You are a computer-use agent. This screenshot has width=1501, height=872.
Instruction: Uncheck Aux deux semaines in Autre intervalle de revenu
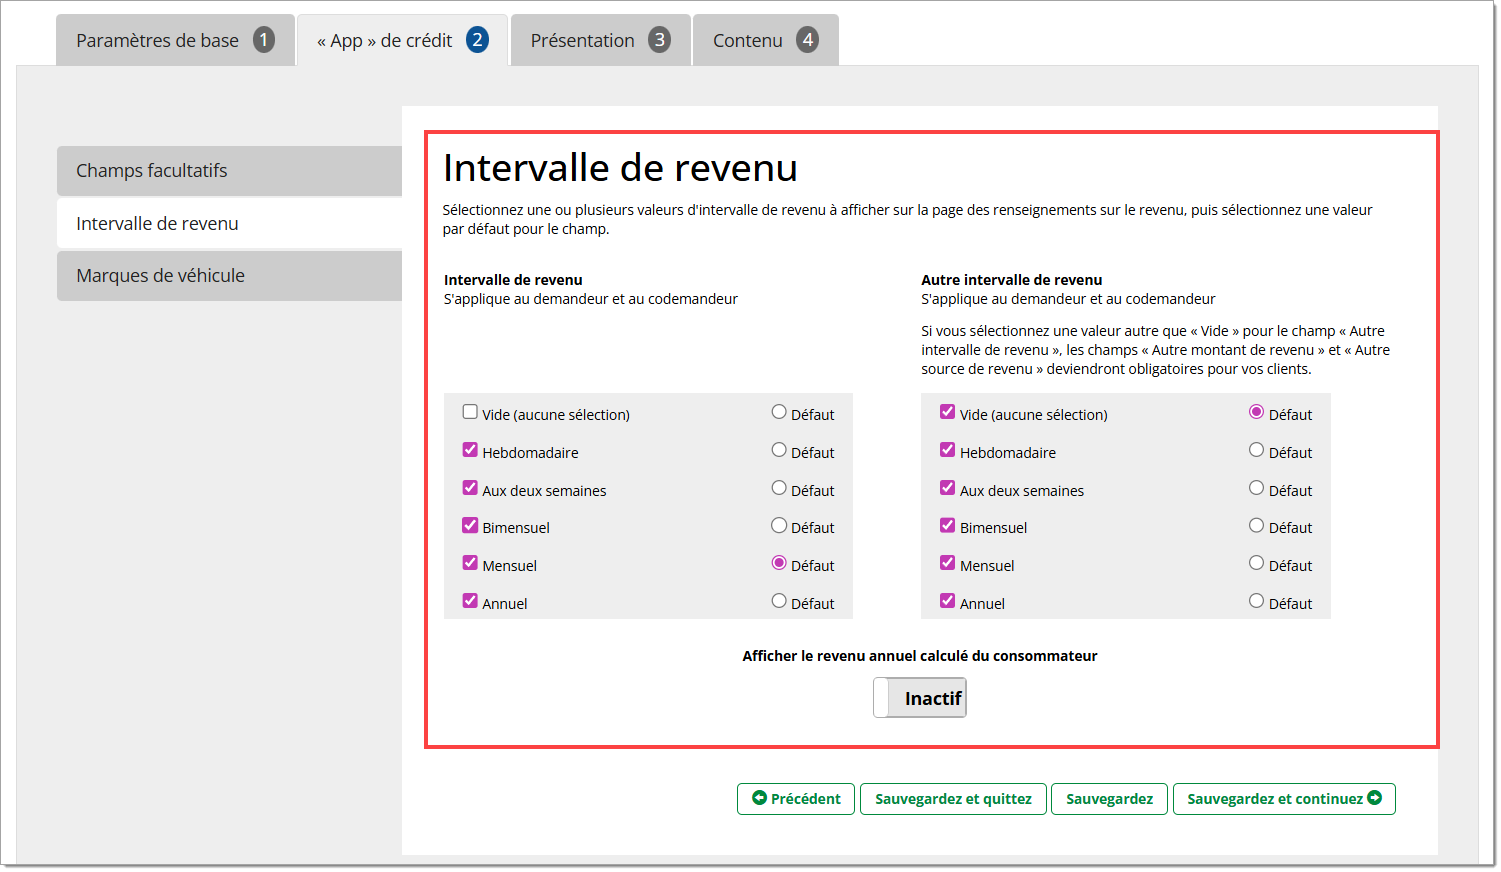point(947,488)
